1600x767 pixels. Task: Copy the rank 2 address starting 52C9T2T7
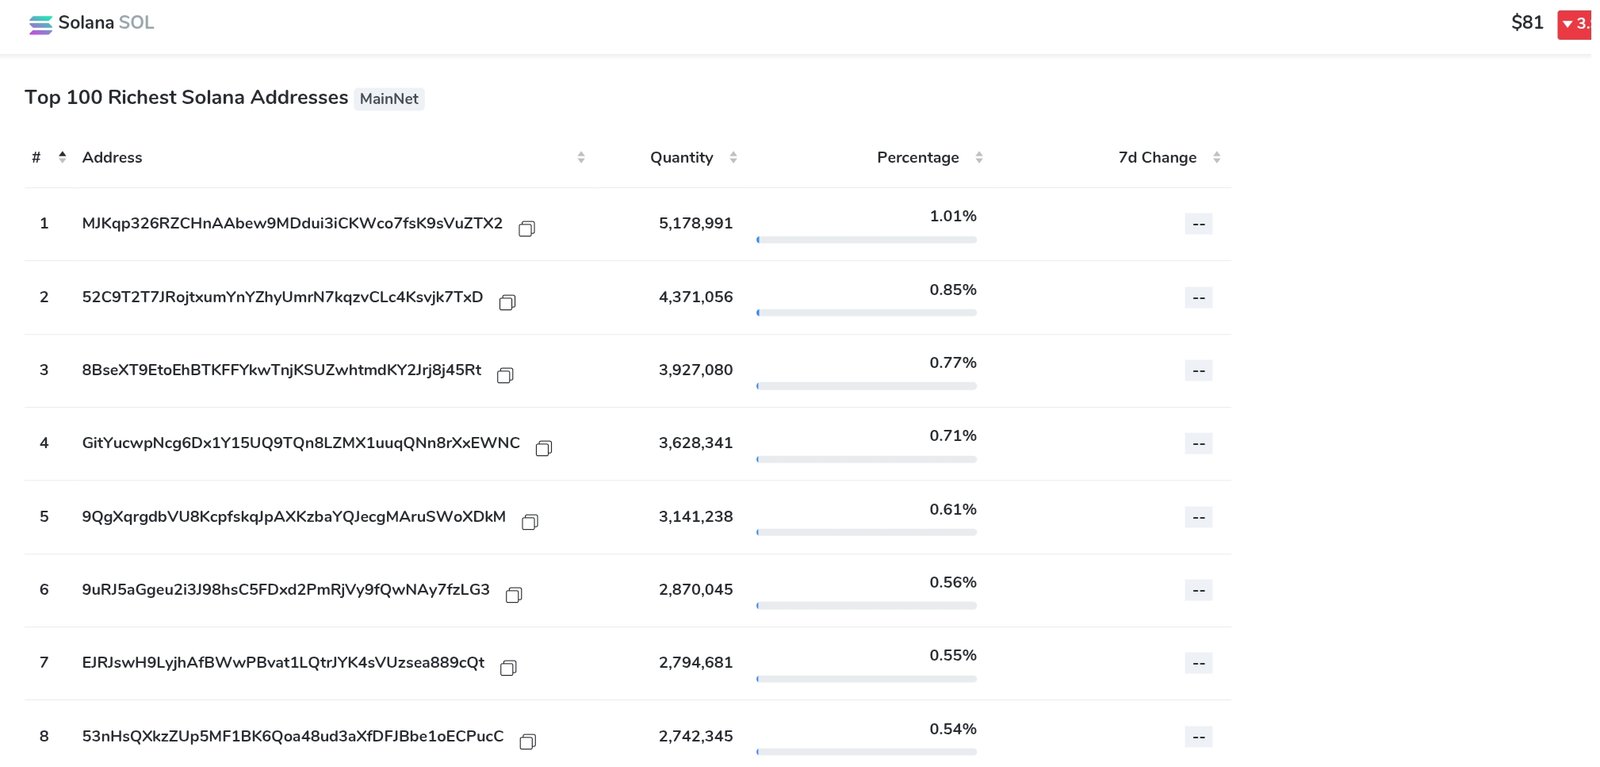[x=507, y=302]
